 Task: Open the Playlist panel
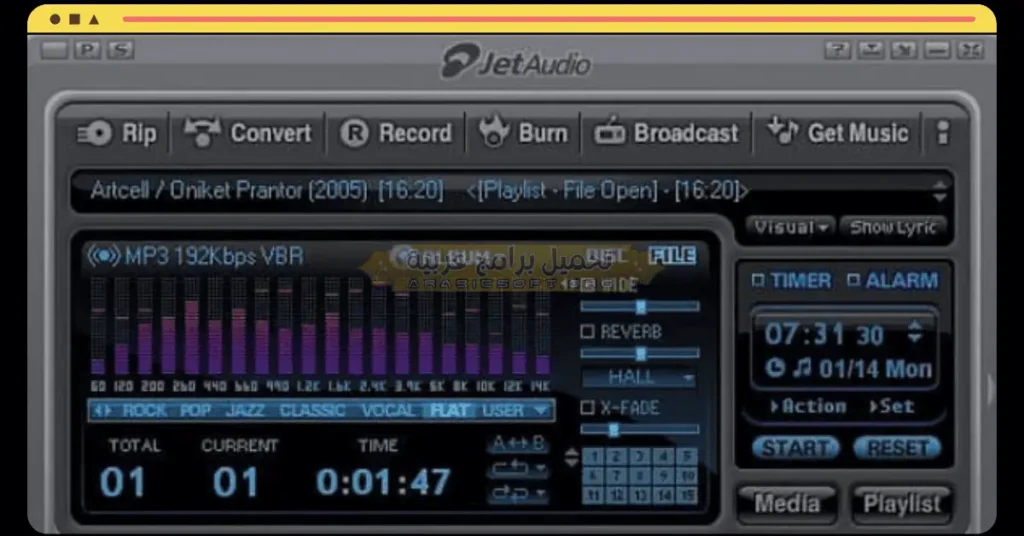[x=902, y=503]
